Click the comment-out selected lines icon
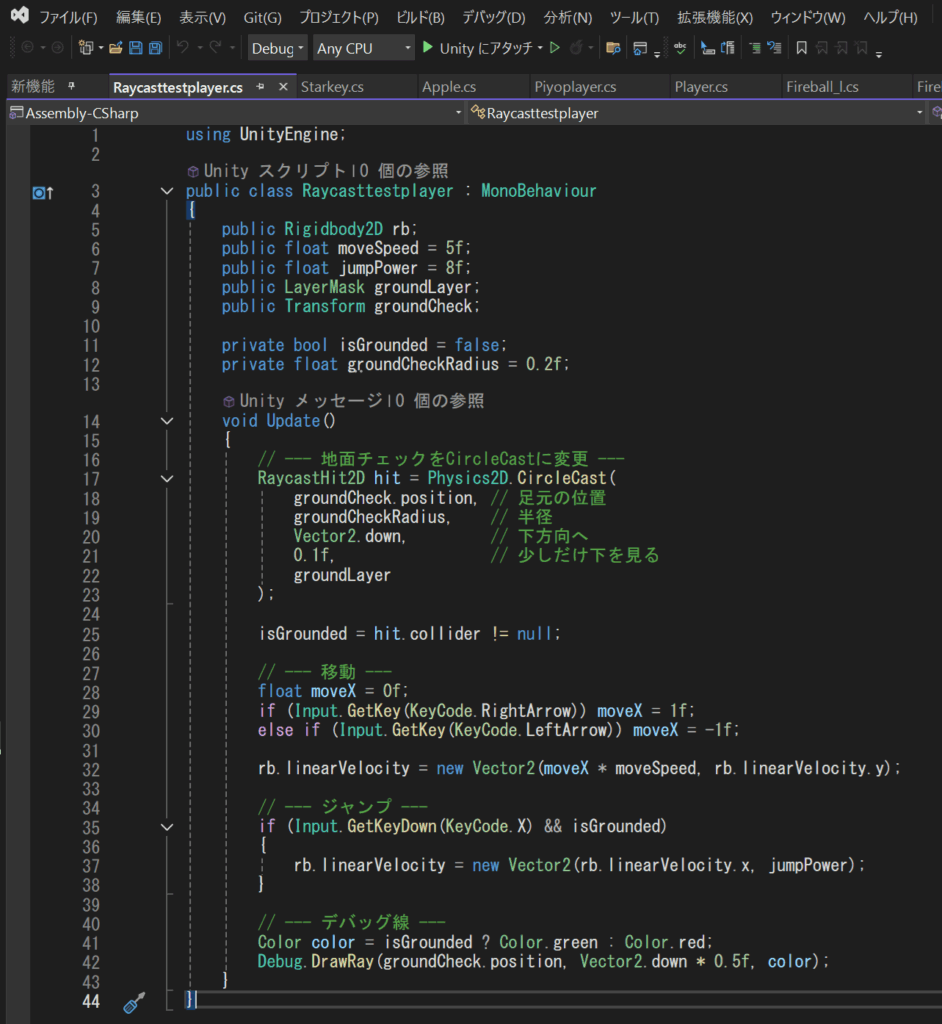Viewport: 942px width, 1024px height. (755, 48)
